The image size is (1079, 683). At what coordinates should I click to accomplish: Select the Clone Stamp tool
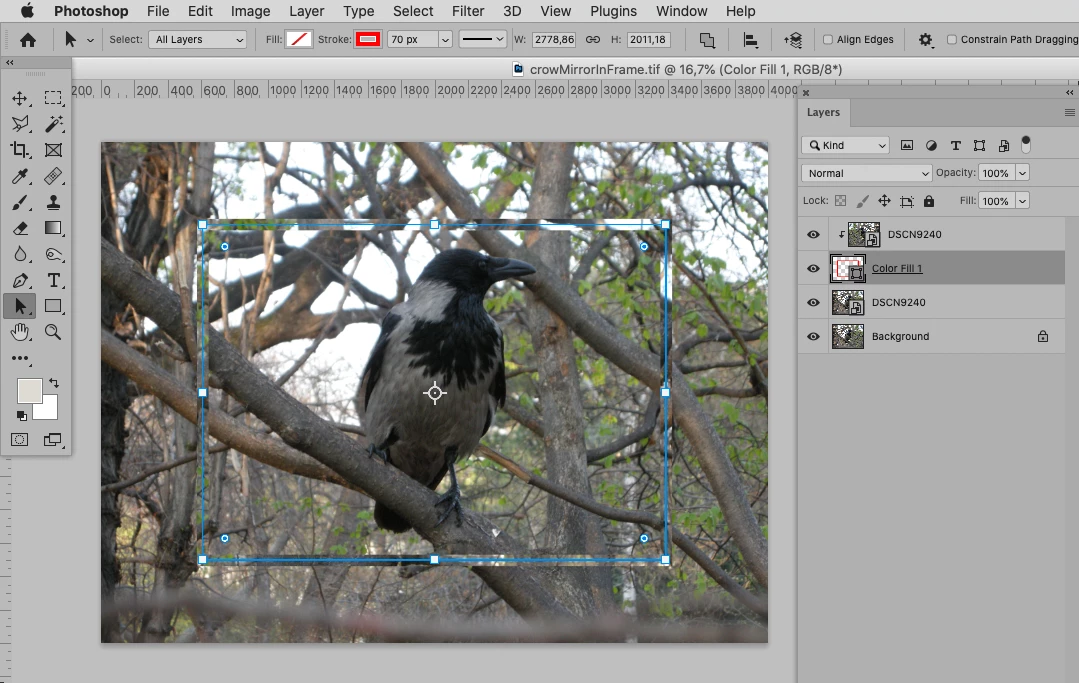(x=53, y=202)
